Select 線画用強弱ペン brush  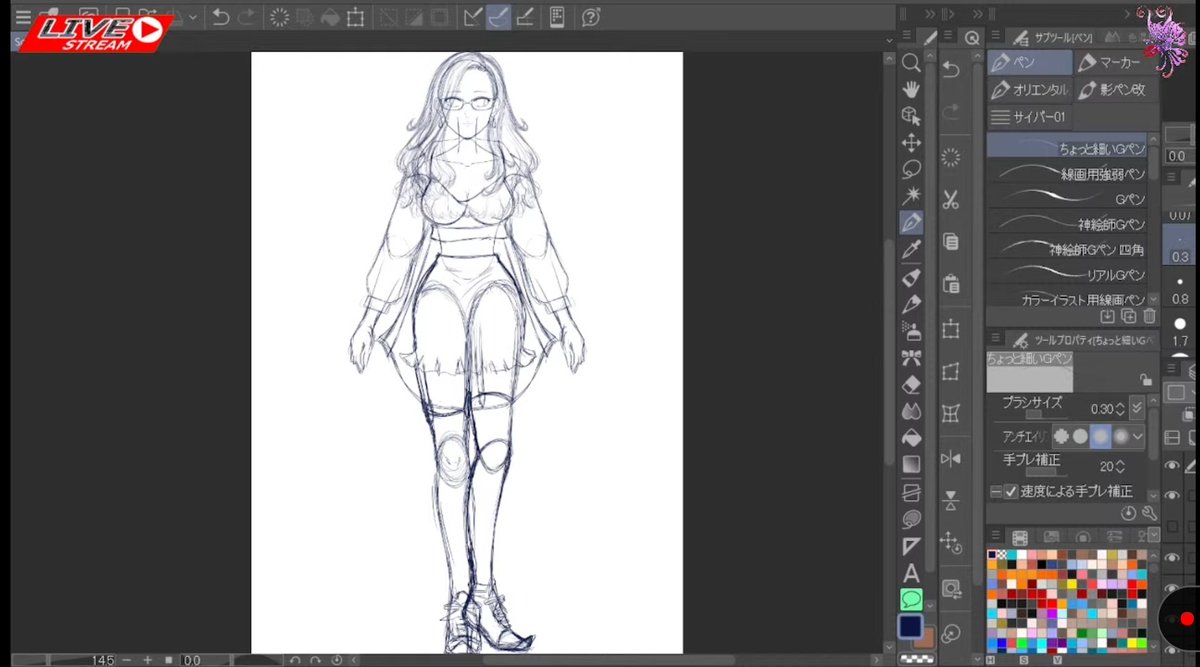[x=1067, y=173]
